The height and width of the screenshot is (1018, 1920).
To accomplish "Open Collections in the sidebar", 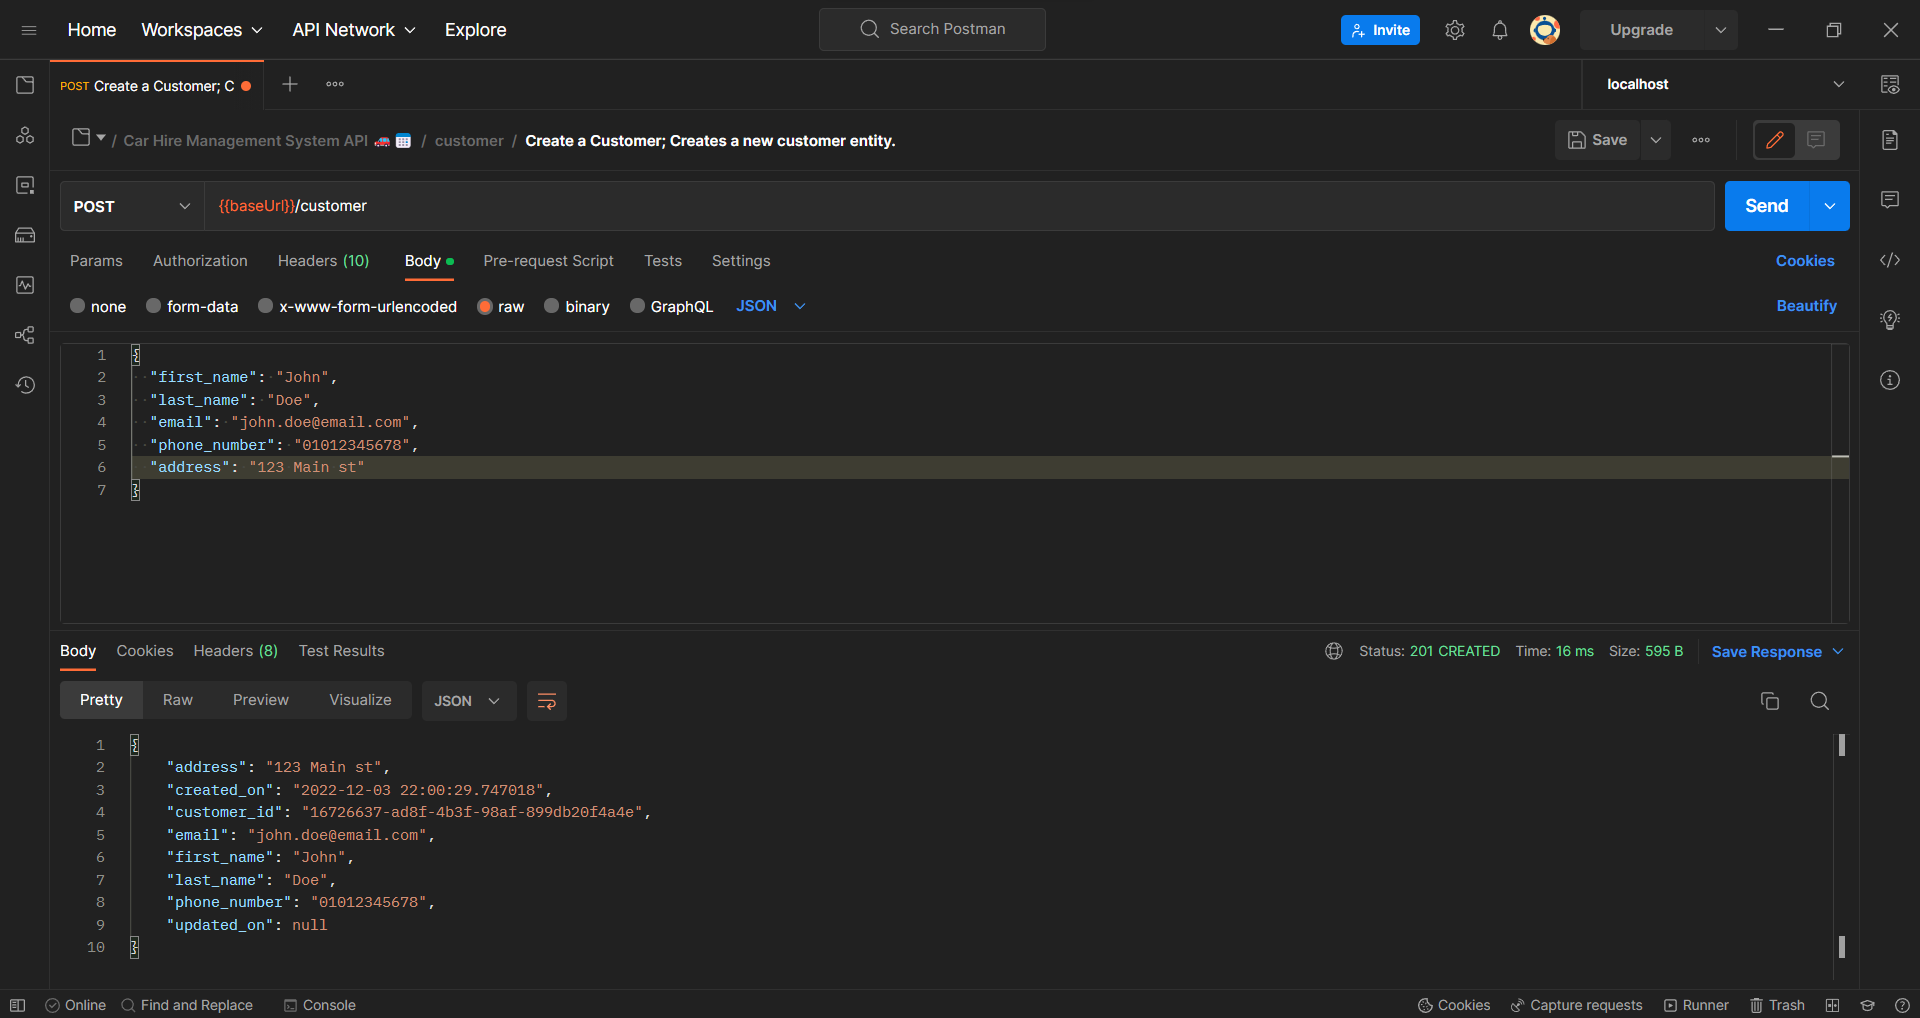I will (x=25, y=85).
